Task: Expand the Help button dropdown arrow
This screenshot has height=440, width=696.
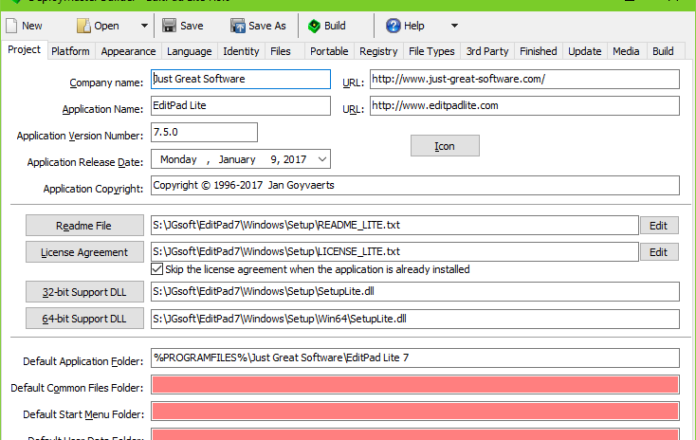Action: coord(454,26)
